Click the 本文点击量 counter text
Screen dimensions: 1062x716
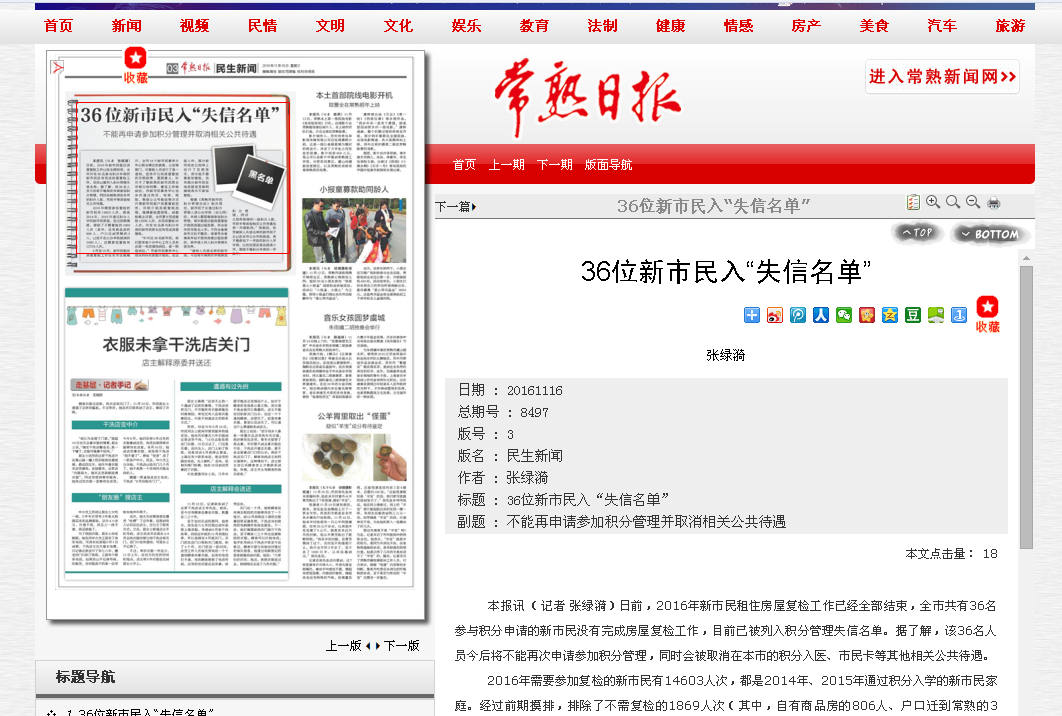point(951,553)
